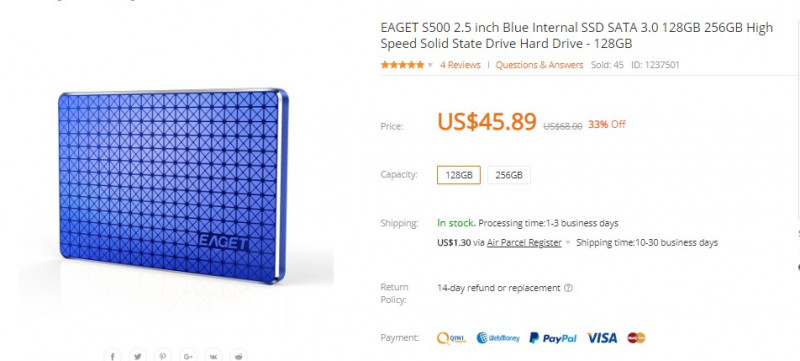Click the five-star rating display
The width and height of the screenshot is (800, 361).
[x=402, y=65]
